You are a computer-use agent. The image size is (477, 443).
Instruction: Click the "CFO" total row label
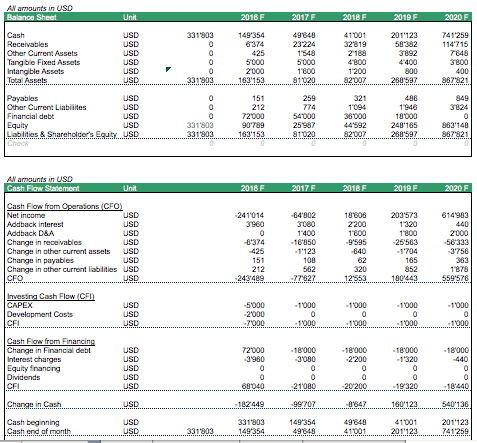pyautogui.click(x=15, y=278)
